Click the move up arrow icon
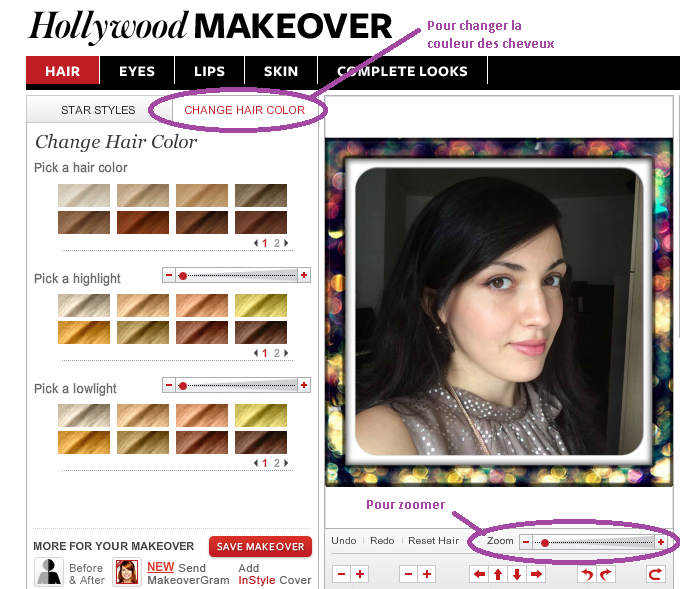The image size is (680, 589). (498, 574)
